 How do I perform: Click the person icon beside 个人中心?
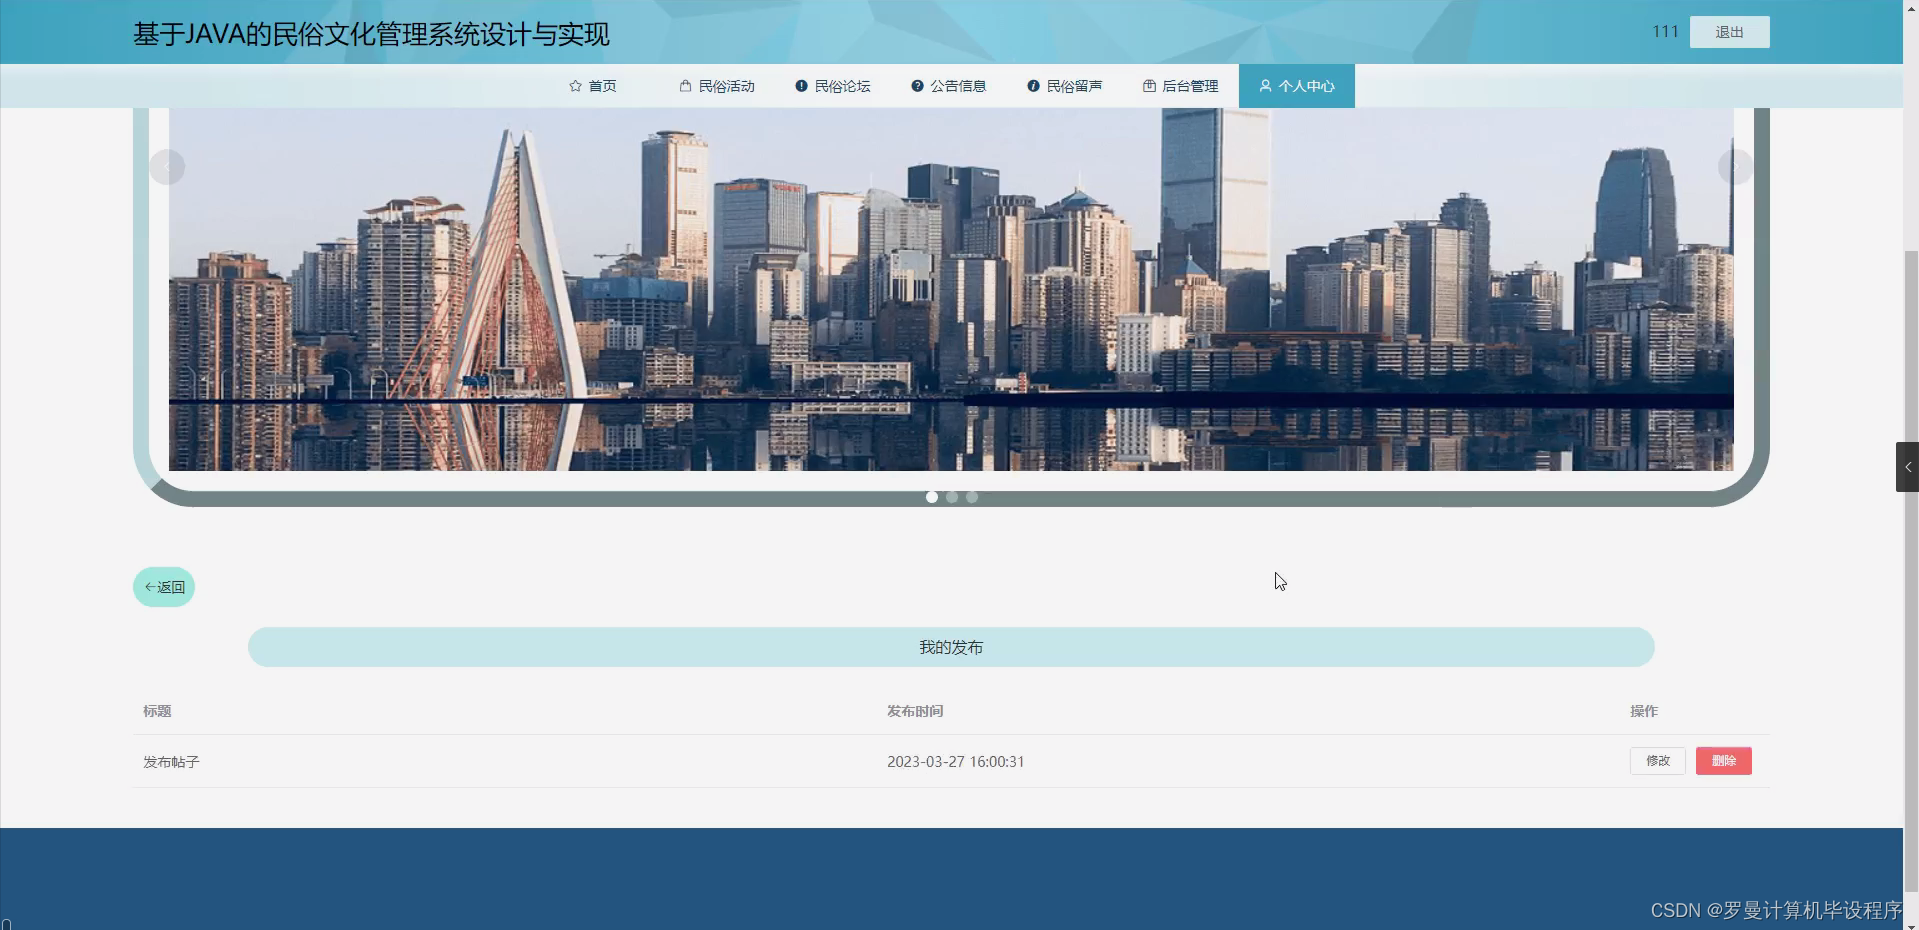click(1264, 86)
